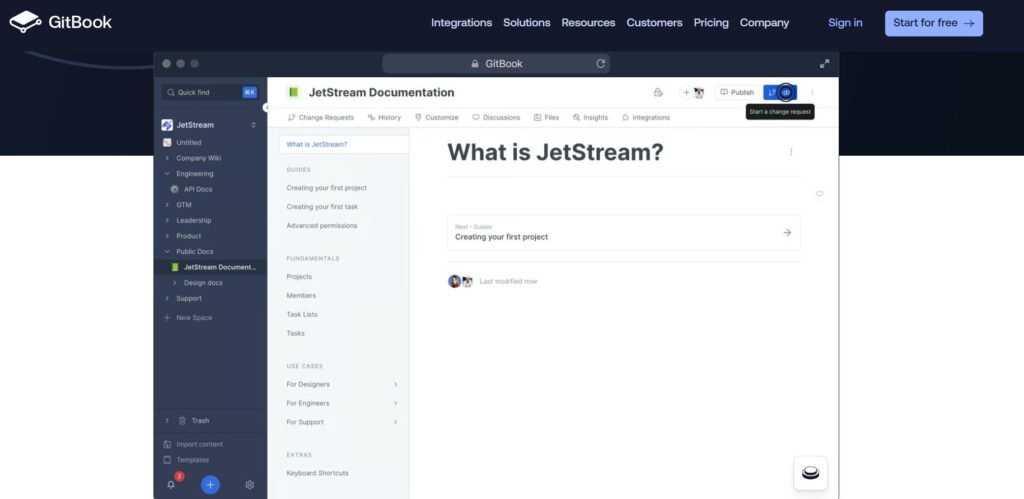Expand the Design docs collection

coord(174,283)
